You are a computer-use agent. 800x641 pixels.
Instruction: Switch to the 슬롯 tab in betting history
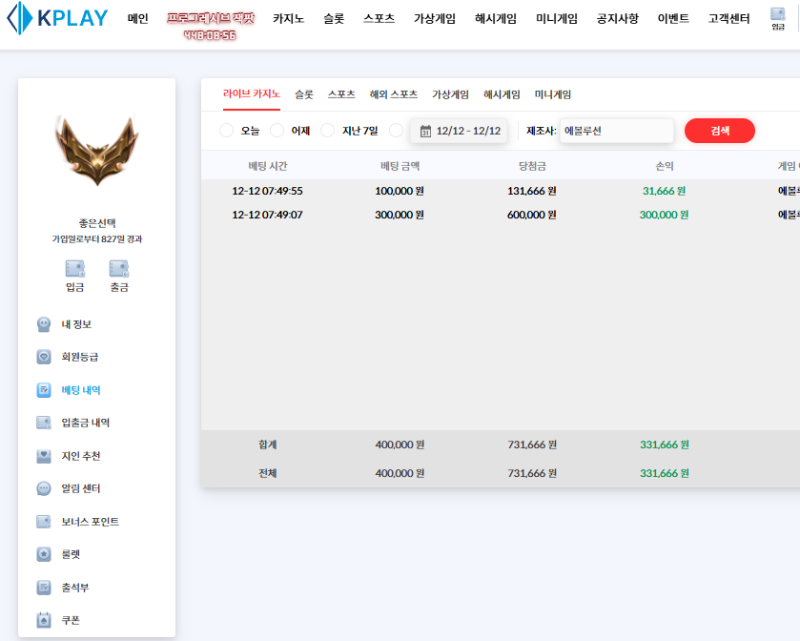pyautogui.click(x=304, y=95)
